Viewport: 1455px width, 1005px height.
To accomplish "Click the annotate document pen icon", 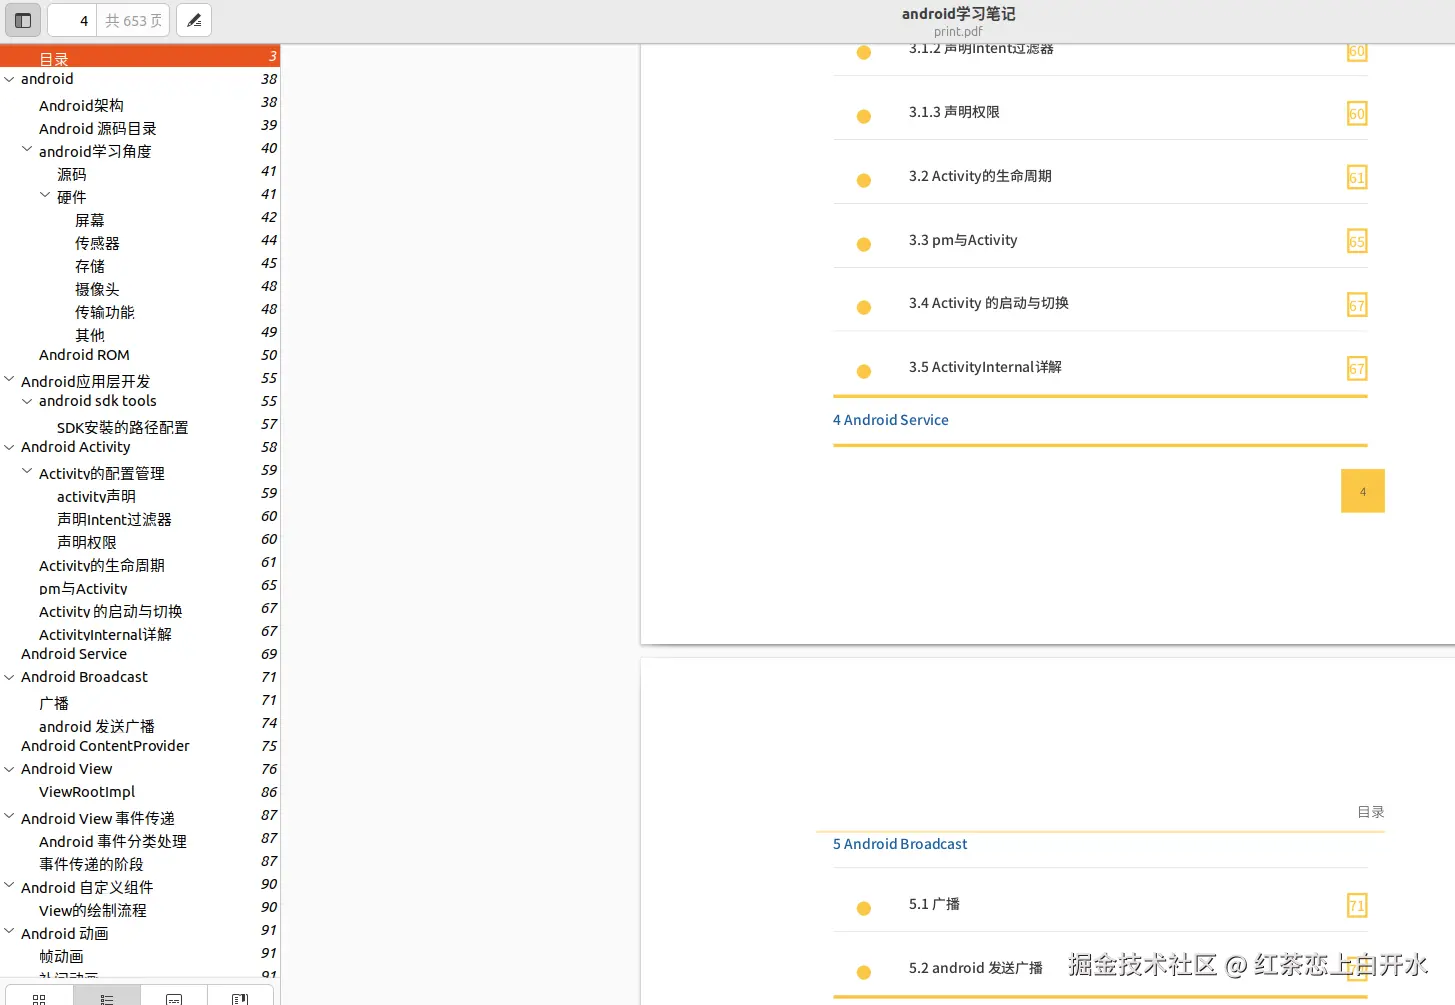I will coord(194,20).
